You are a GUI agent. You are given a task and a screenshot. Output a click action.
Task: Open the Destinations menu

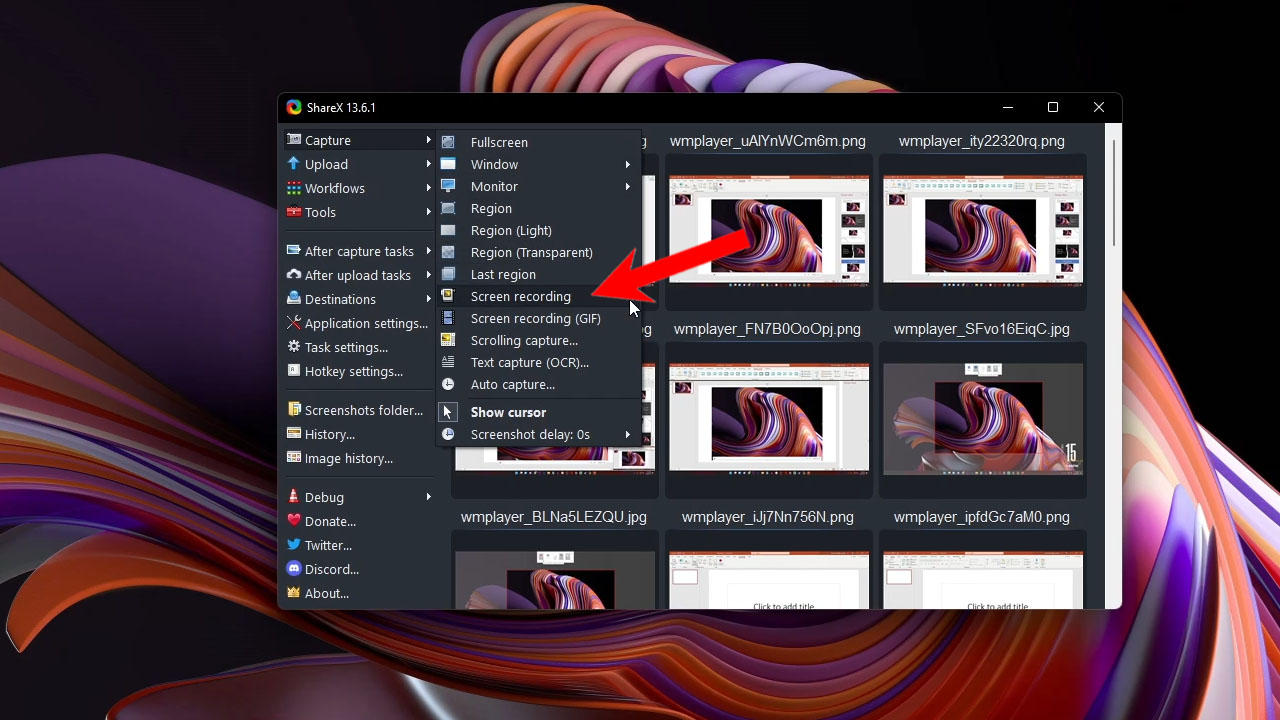click(340, 299)
